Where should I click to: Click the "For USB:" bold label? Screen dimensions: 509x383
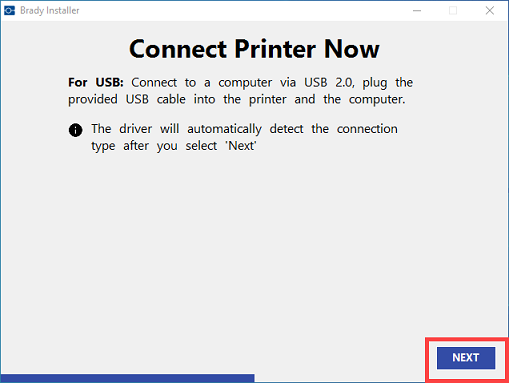96,82
